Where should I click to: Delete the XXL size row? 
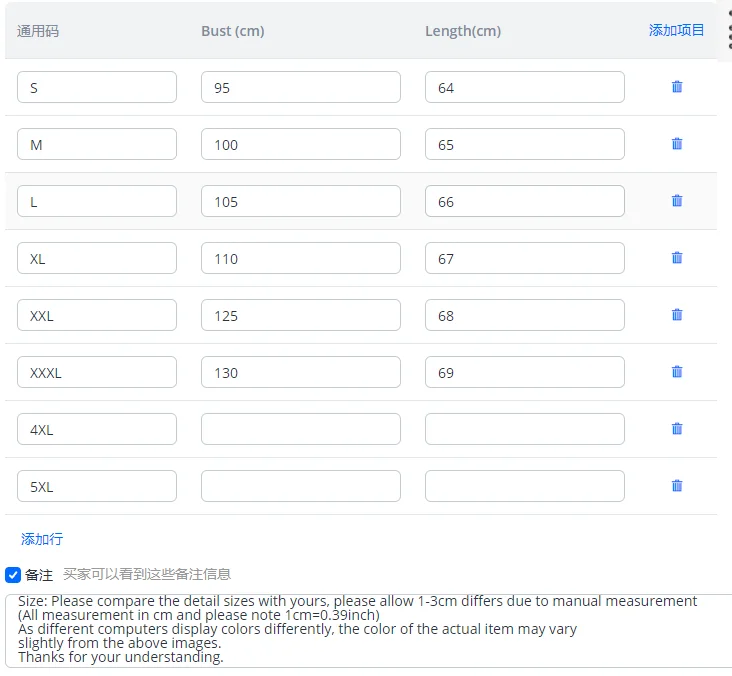(x=677, y=315)
